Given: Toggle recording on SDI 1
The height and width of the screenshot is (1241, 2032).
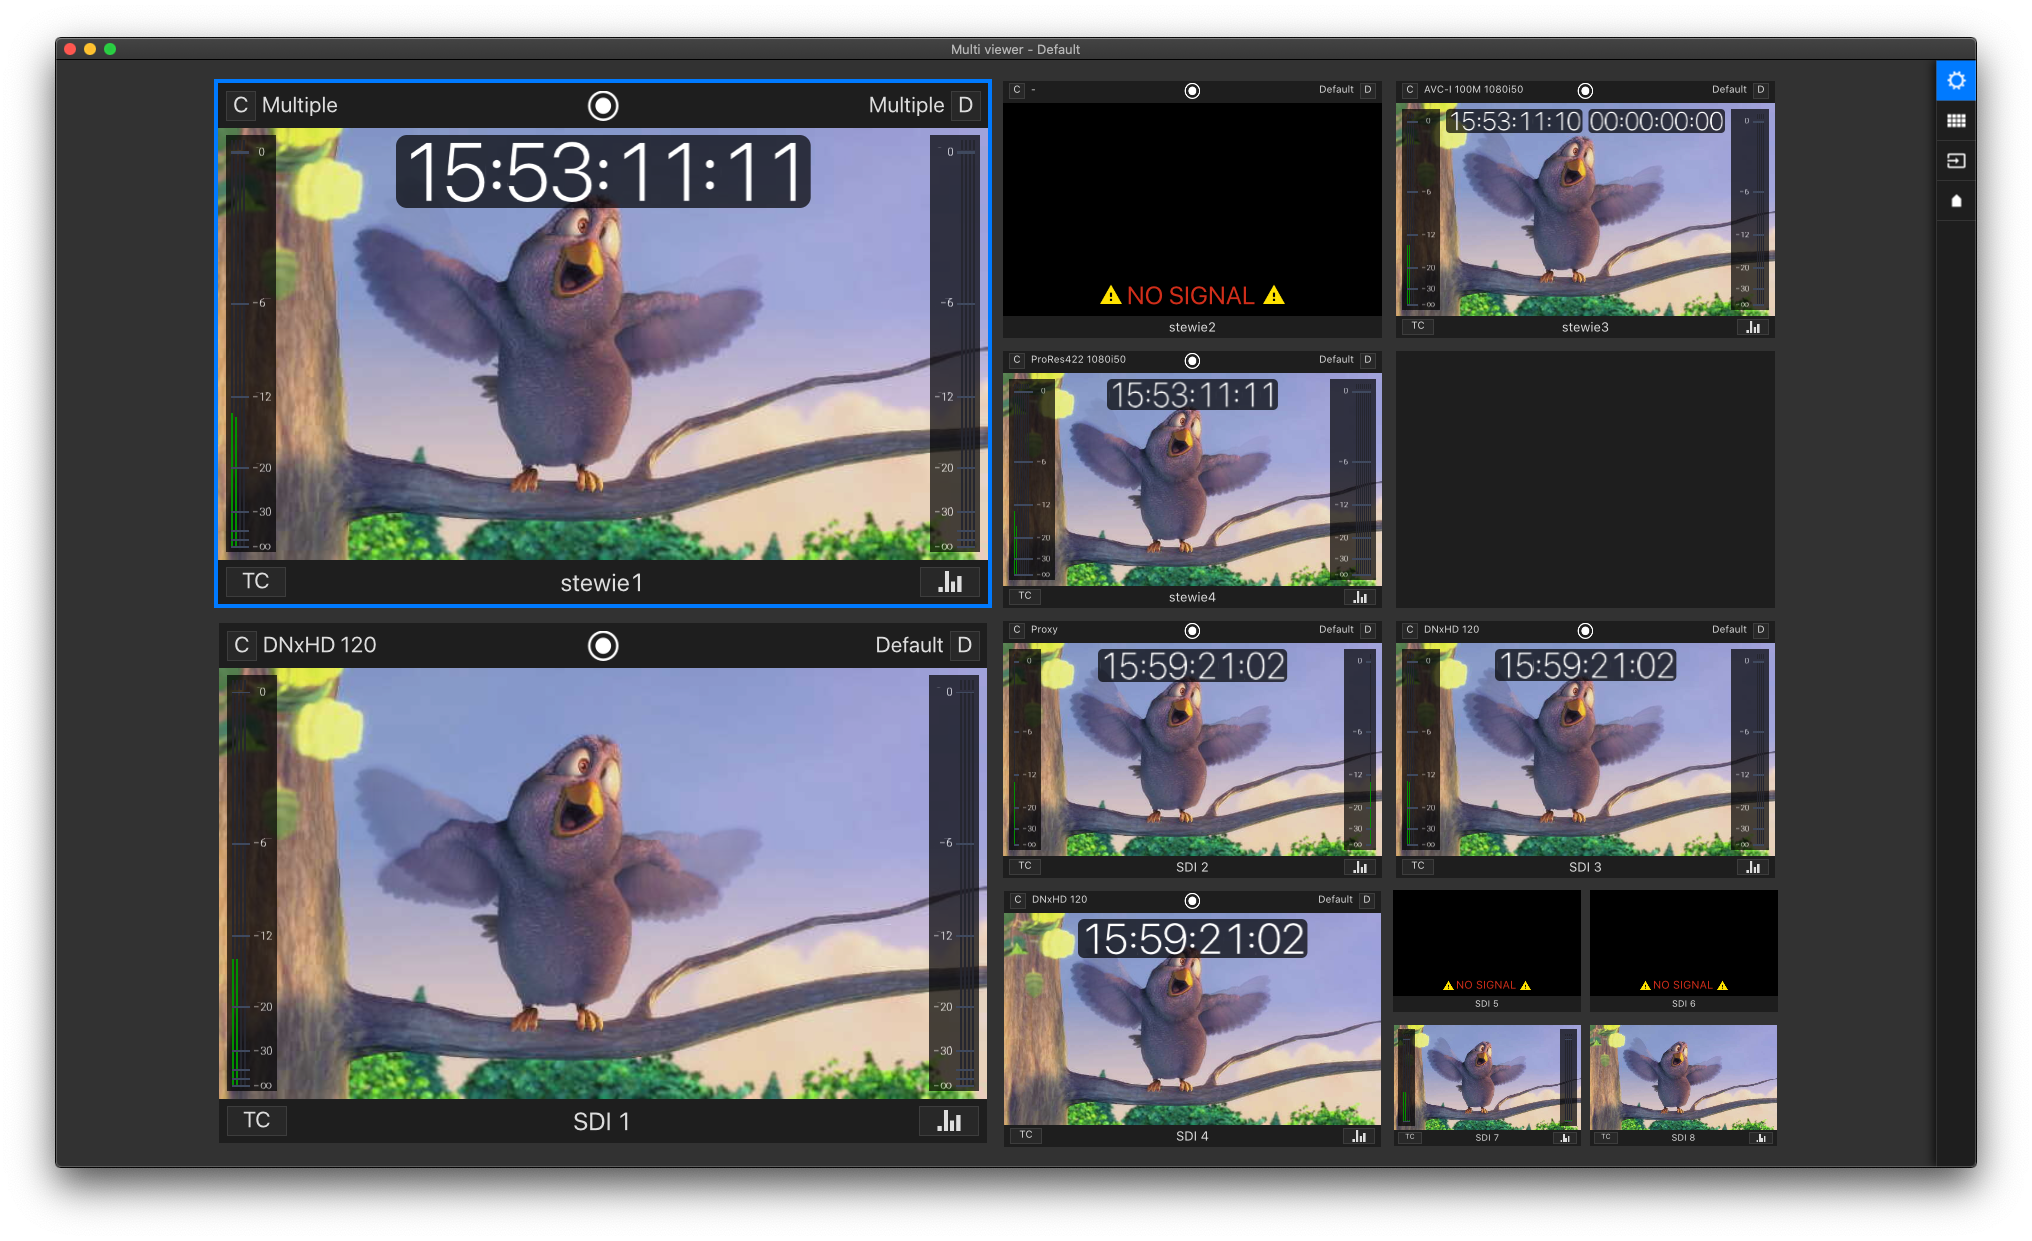Looking at the screenshot, I should (603, 645).
